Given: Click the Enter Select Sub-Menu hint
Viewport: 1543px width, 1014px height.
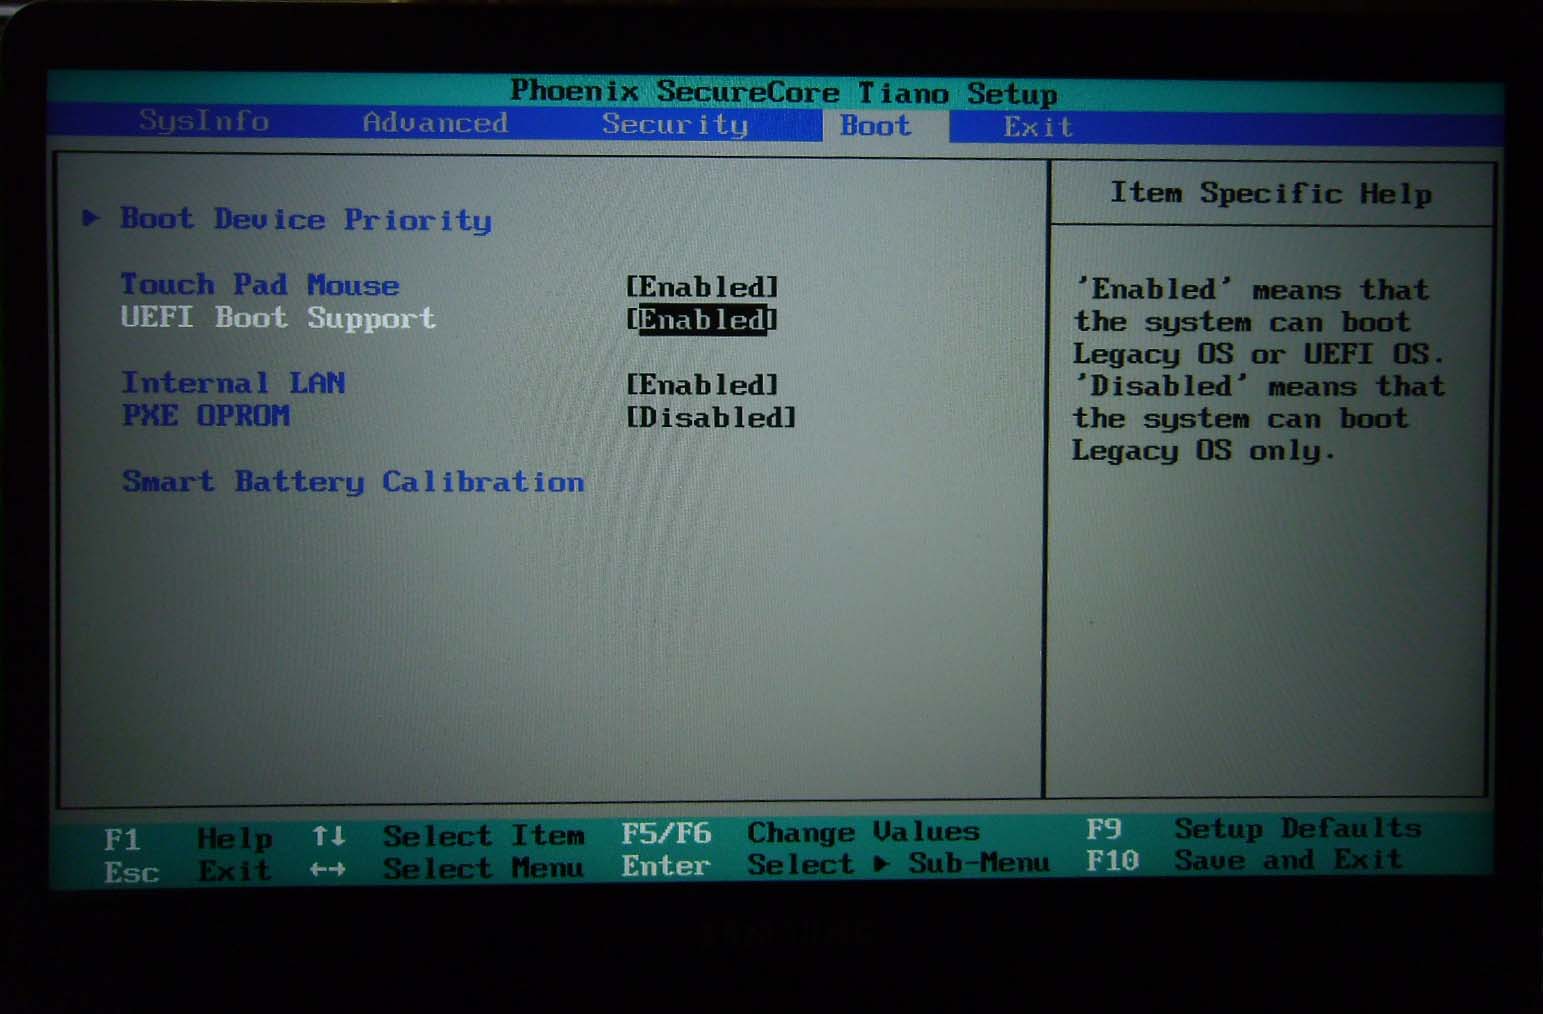Looking at the screenshot, I should tap(835, 864).
